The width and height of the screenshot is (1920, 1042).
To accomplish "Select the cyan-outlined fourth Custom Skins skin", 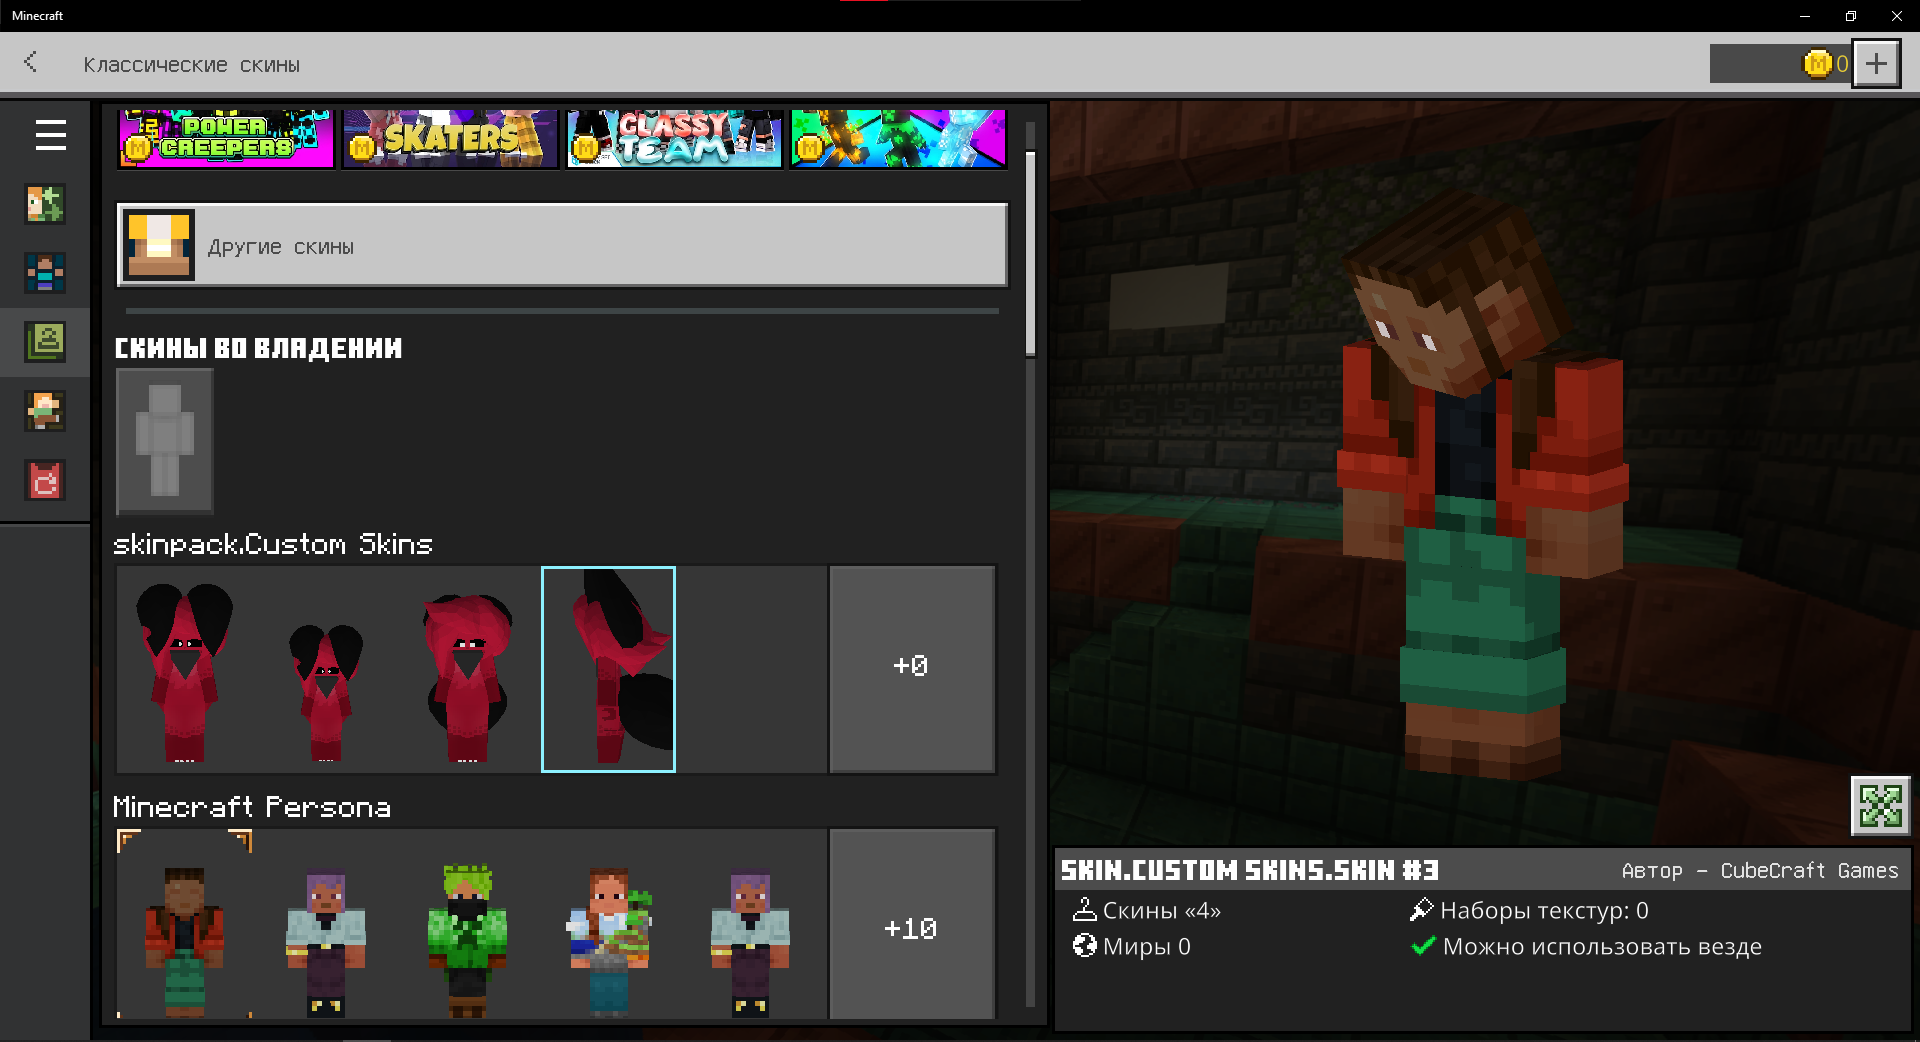I will [608, 669].
